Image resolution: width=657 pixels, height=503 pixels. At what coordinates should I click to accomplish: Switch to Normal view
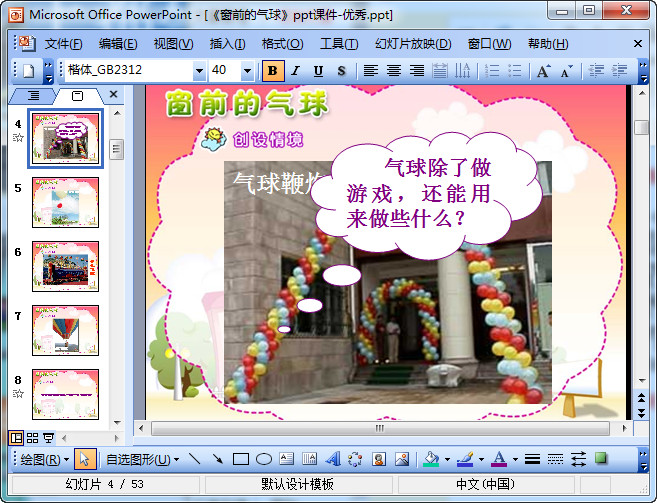point(16,438)
